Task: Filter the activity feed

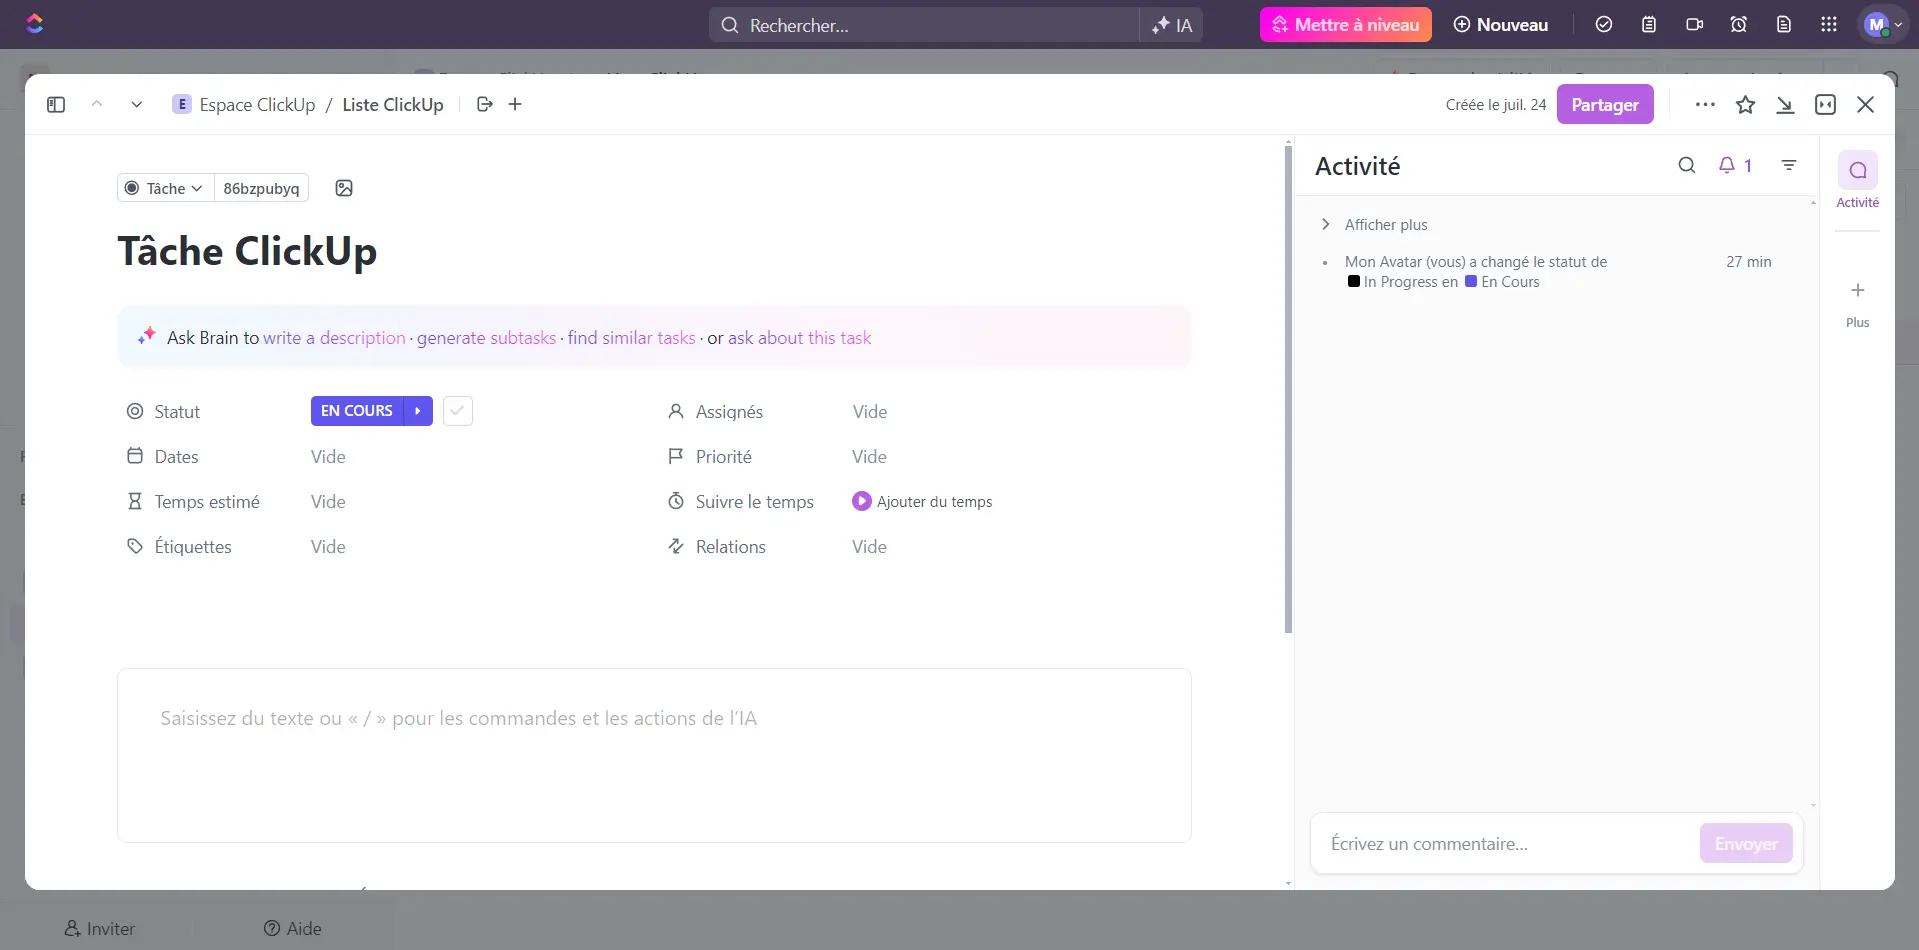Action: (1789, 166)
